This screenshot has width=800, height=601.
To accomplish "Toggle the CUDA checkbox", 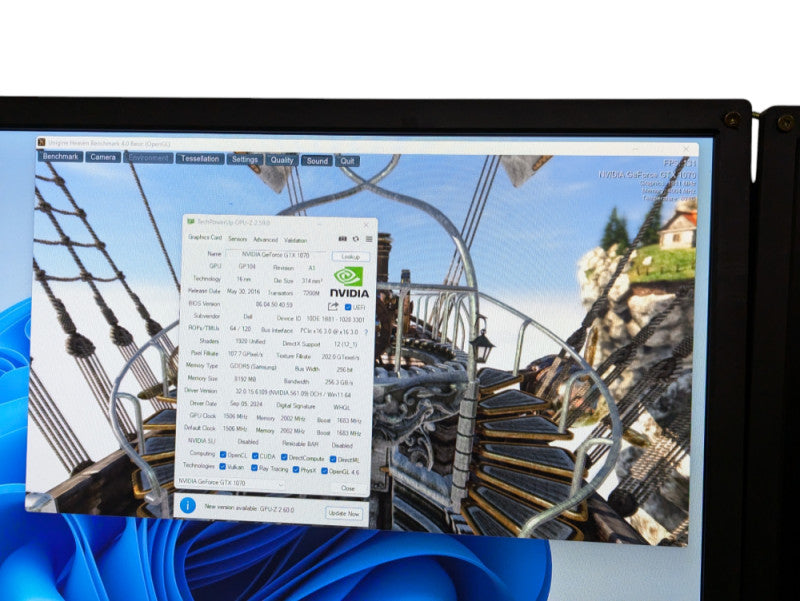I will [255, 456].
